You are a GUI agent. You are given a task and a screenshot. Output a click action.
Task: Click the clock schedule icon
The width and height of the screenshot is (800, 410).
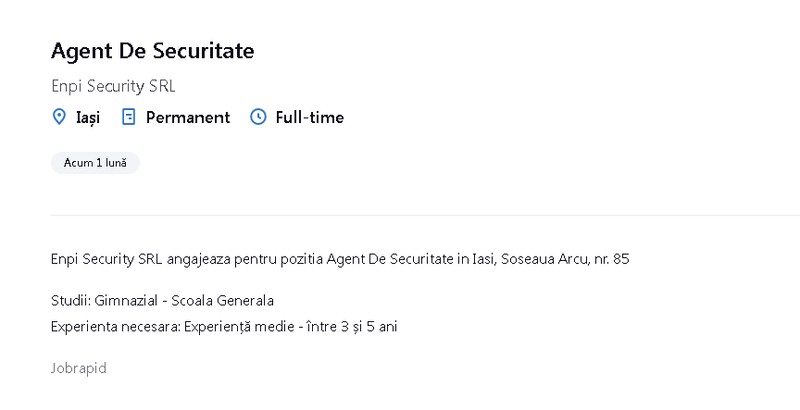pyautogui.click(x=258, y=117)
